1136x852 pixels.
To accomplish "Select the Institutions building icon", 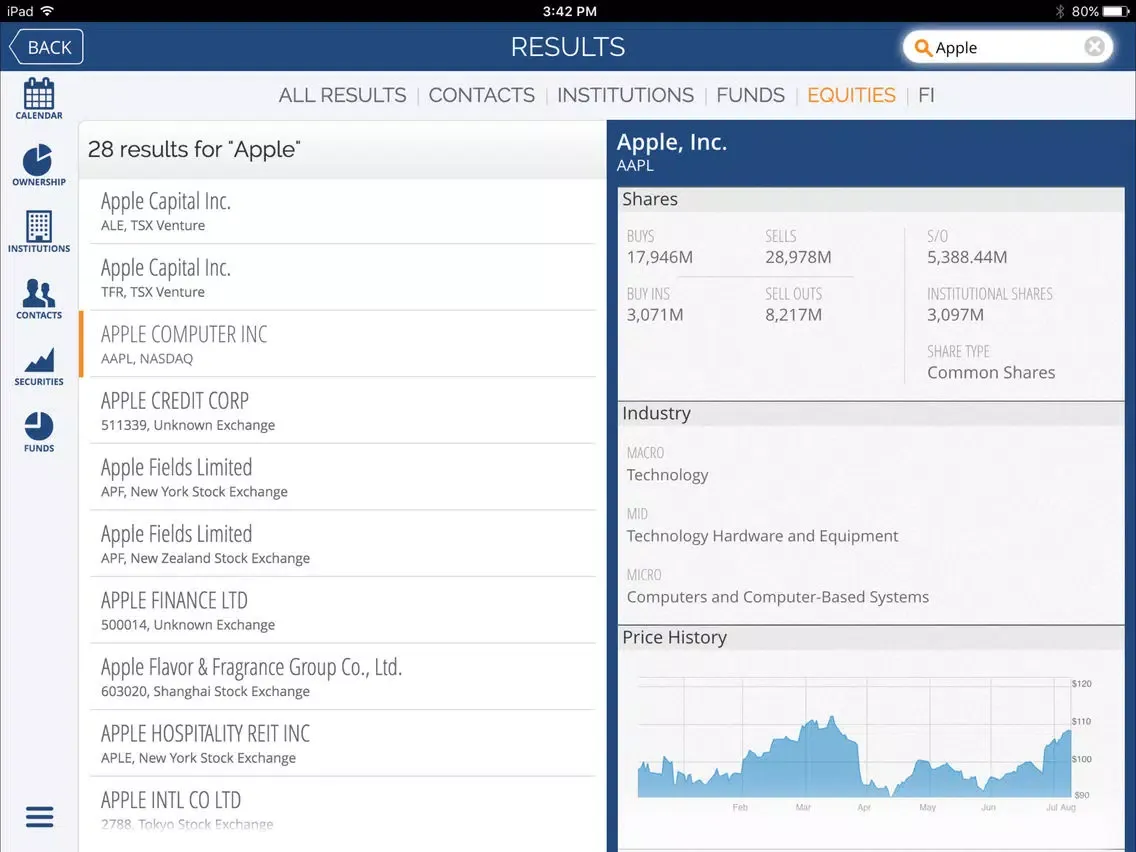I will click(x=38, y=232).
